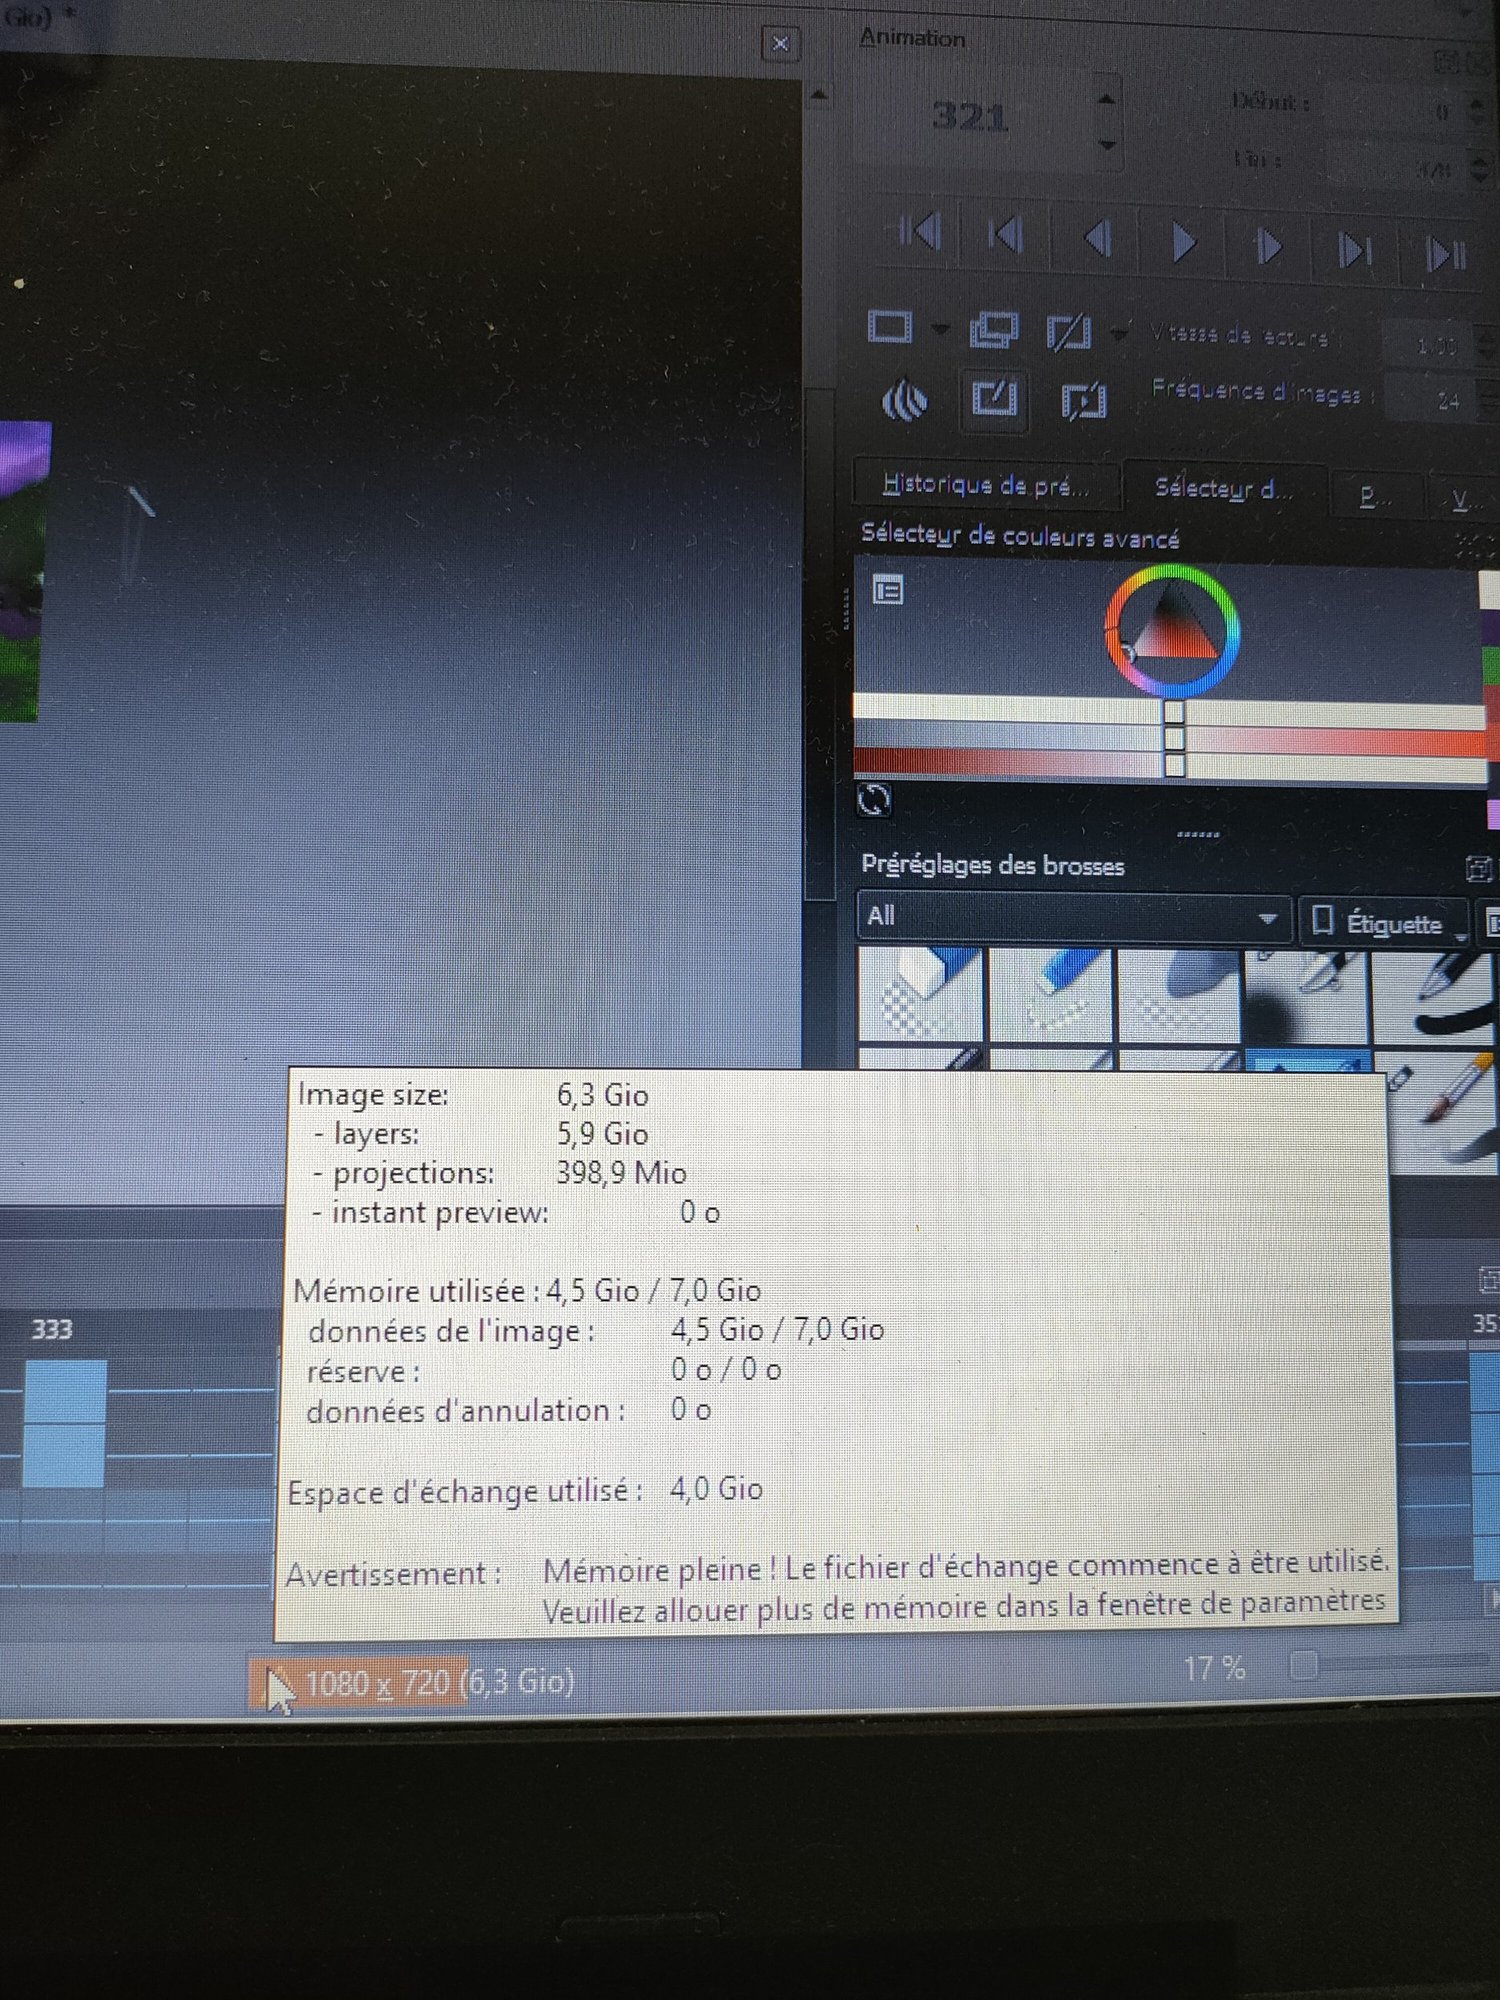Click the add blank frame icon
1500x2000 pixels.
[x=889, y=327]
